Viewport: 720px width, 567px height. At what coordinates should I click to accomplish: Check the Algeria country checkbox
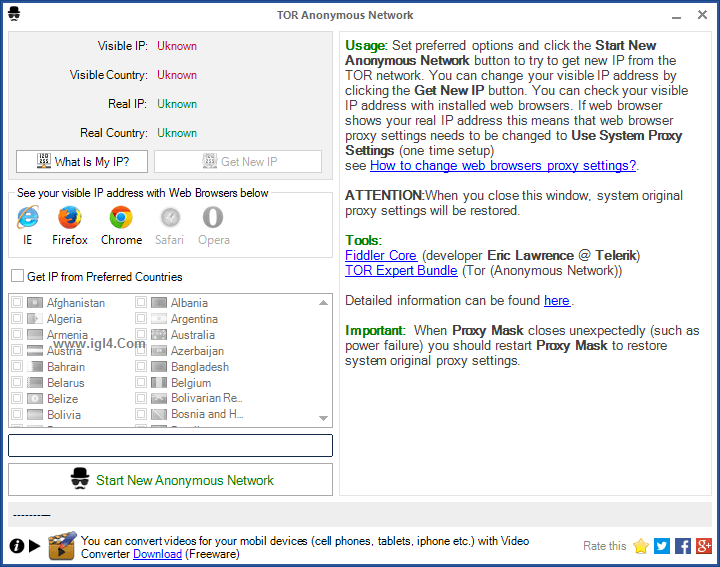[x=17, y=318]
